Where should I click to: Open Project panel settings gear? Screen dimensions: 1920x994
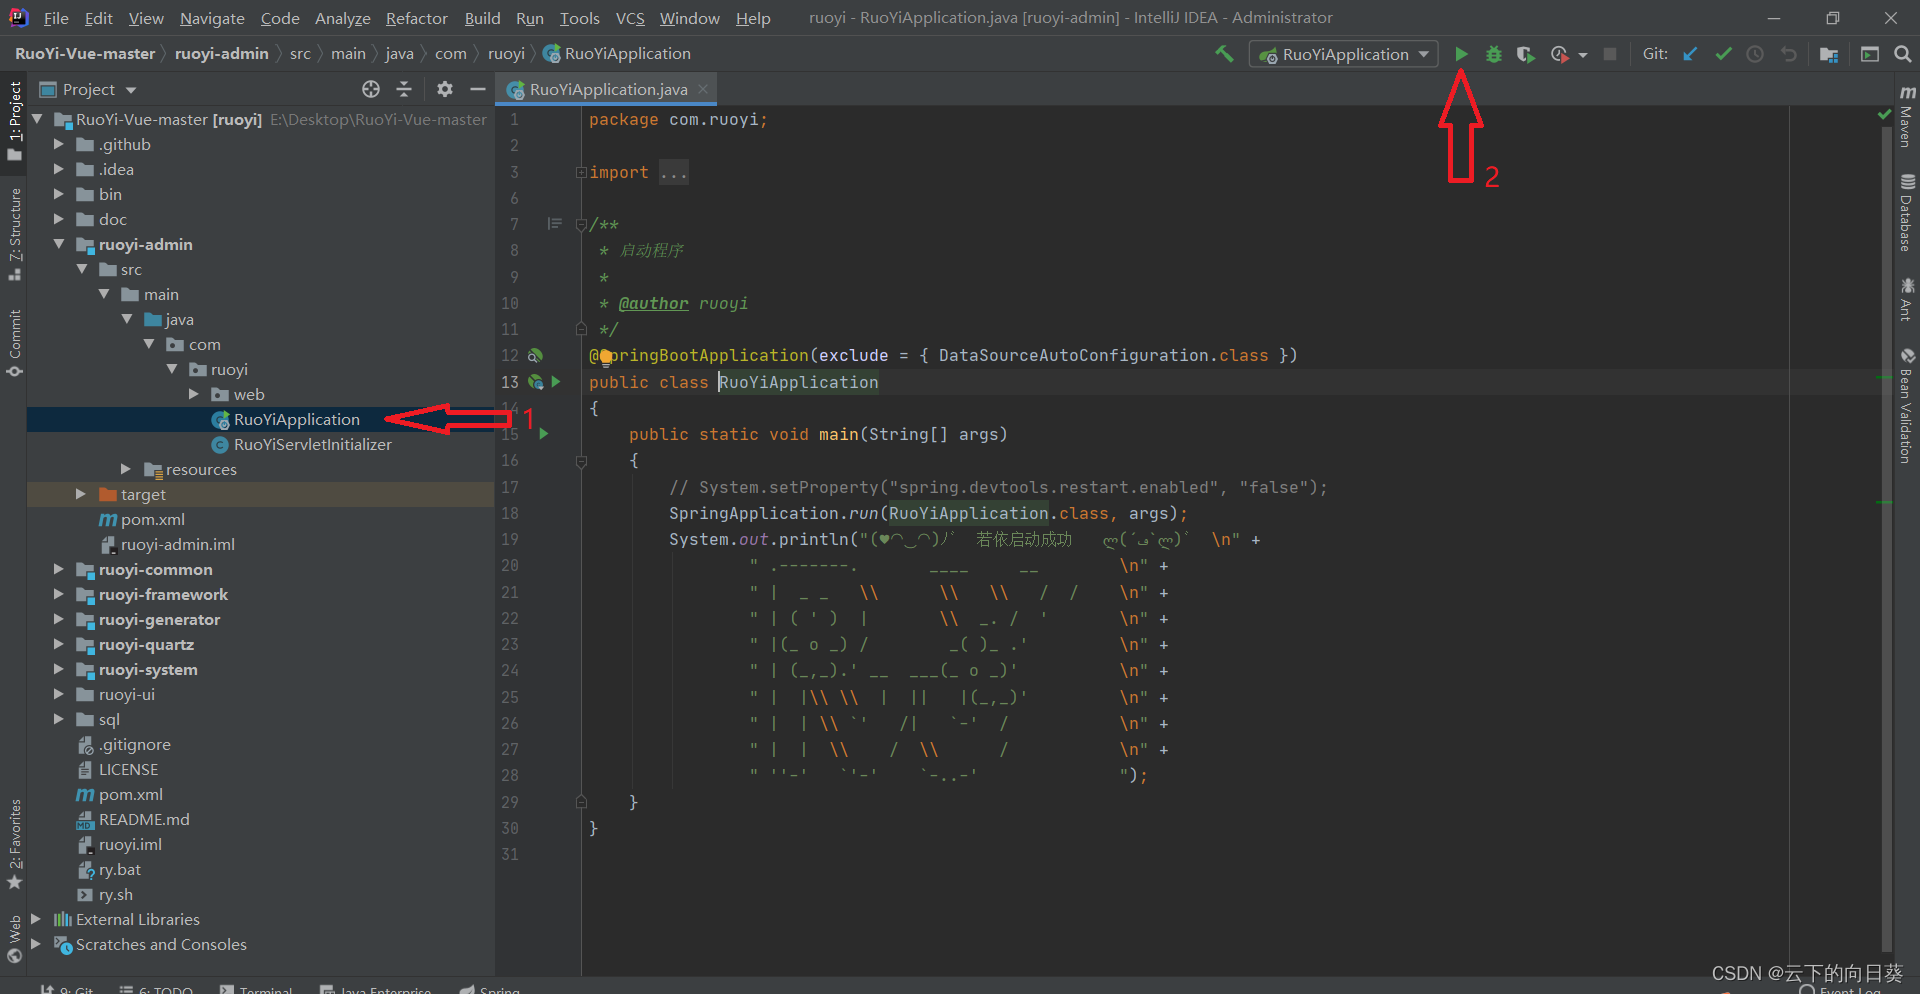(445, 89)
